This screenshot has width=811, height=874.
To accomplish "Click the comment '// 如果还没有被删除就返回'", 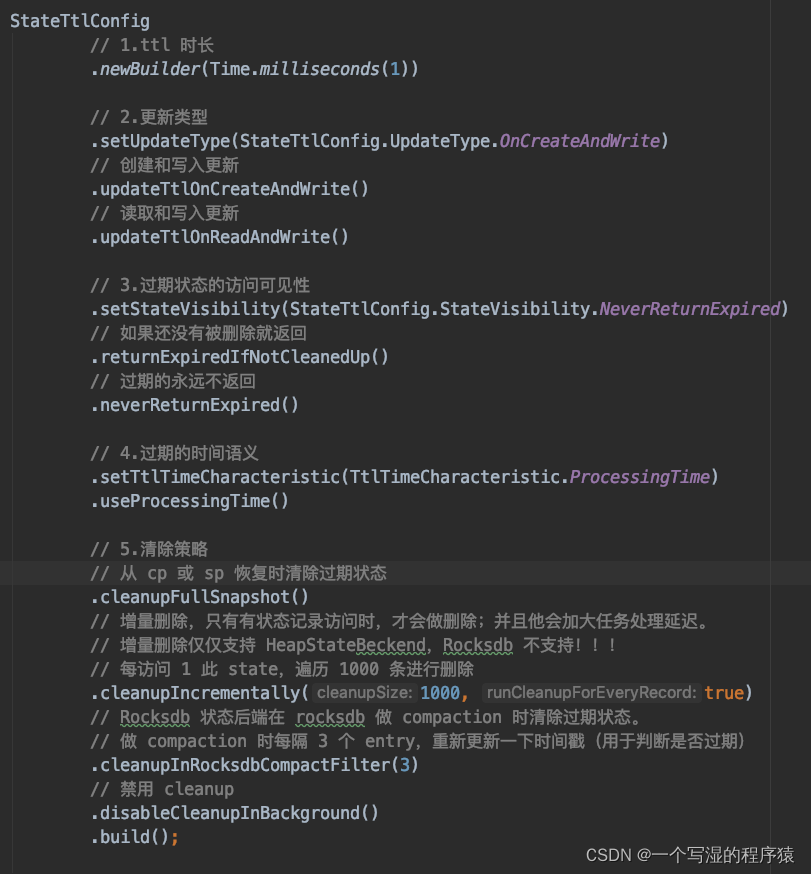I will [x=198, y=333].
